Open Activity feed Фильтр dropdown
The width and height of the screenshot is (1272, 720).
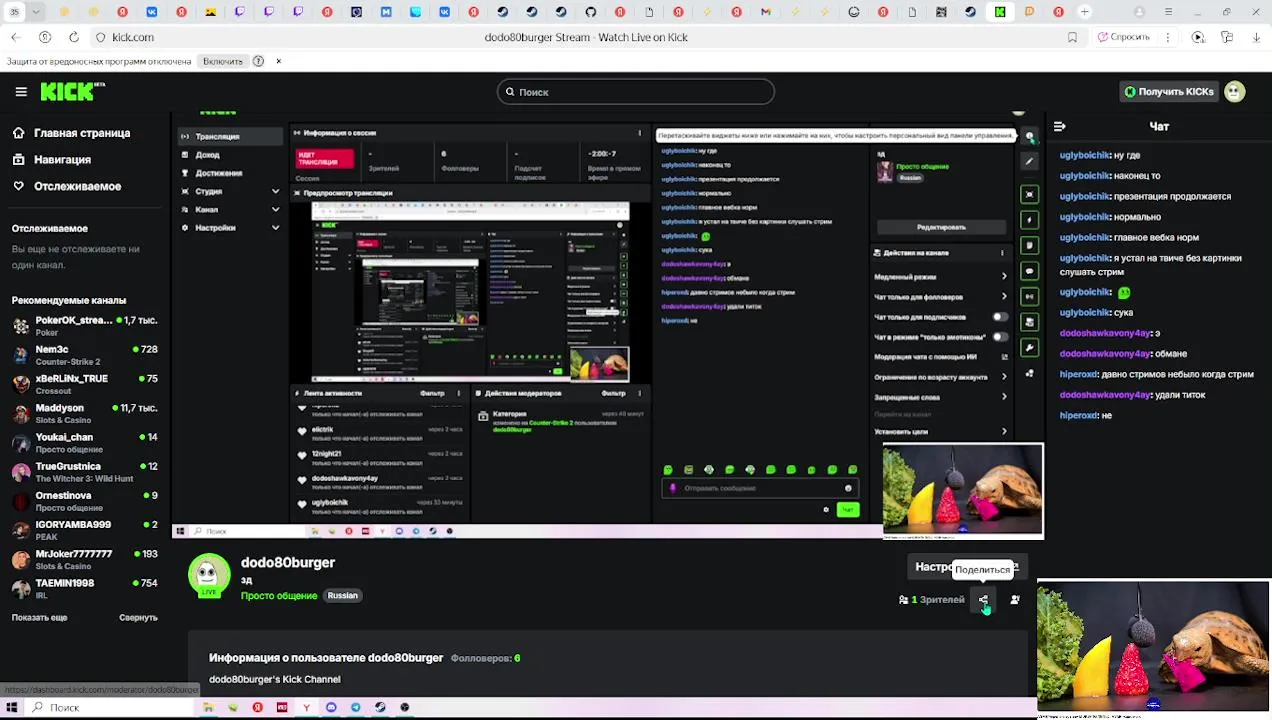pyautogui.click(x=432, y=393)
